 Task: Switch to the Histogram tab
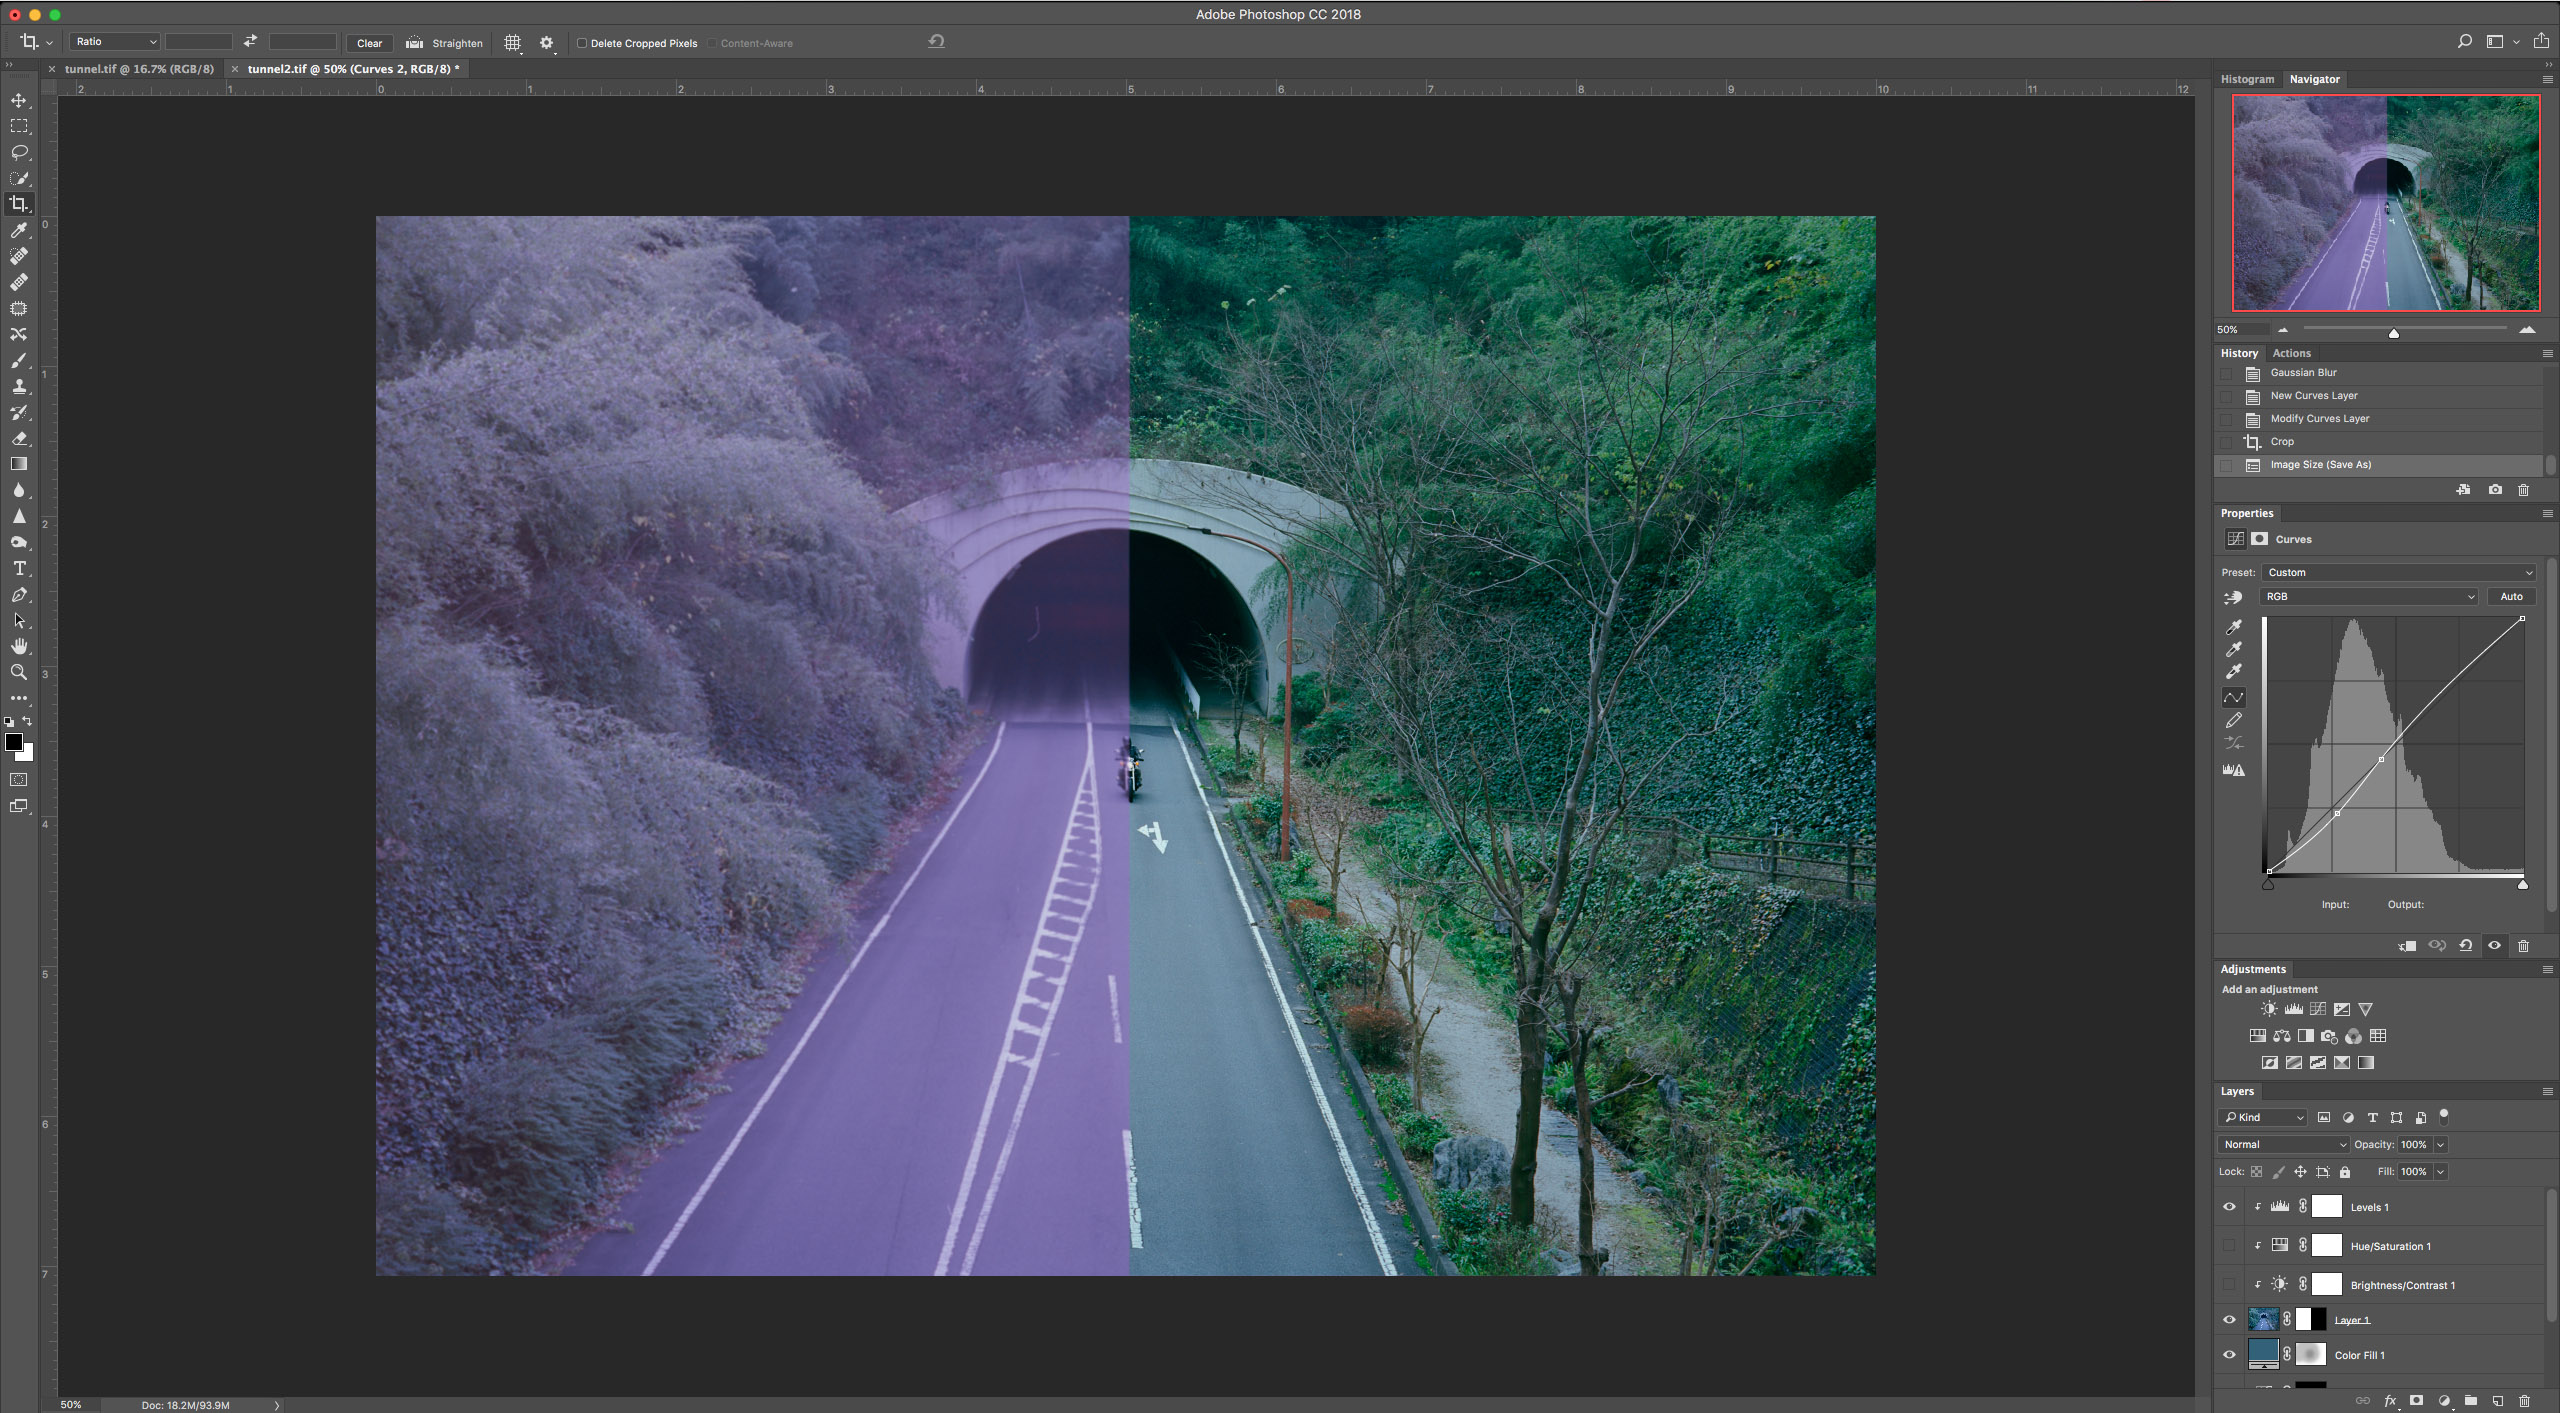(x=2247, y=79)
